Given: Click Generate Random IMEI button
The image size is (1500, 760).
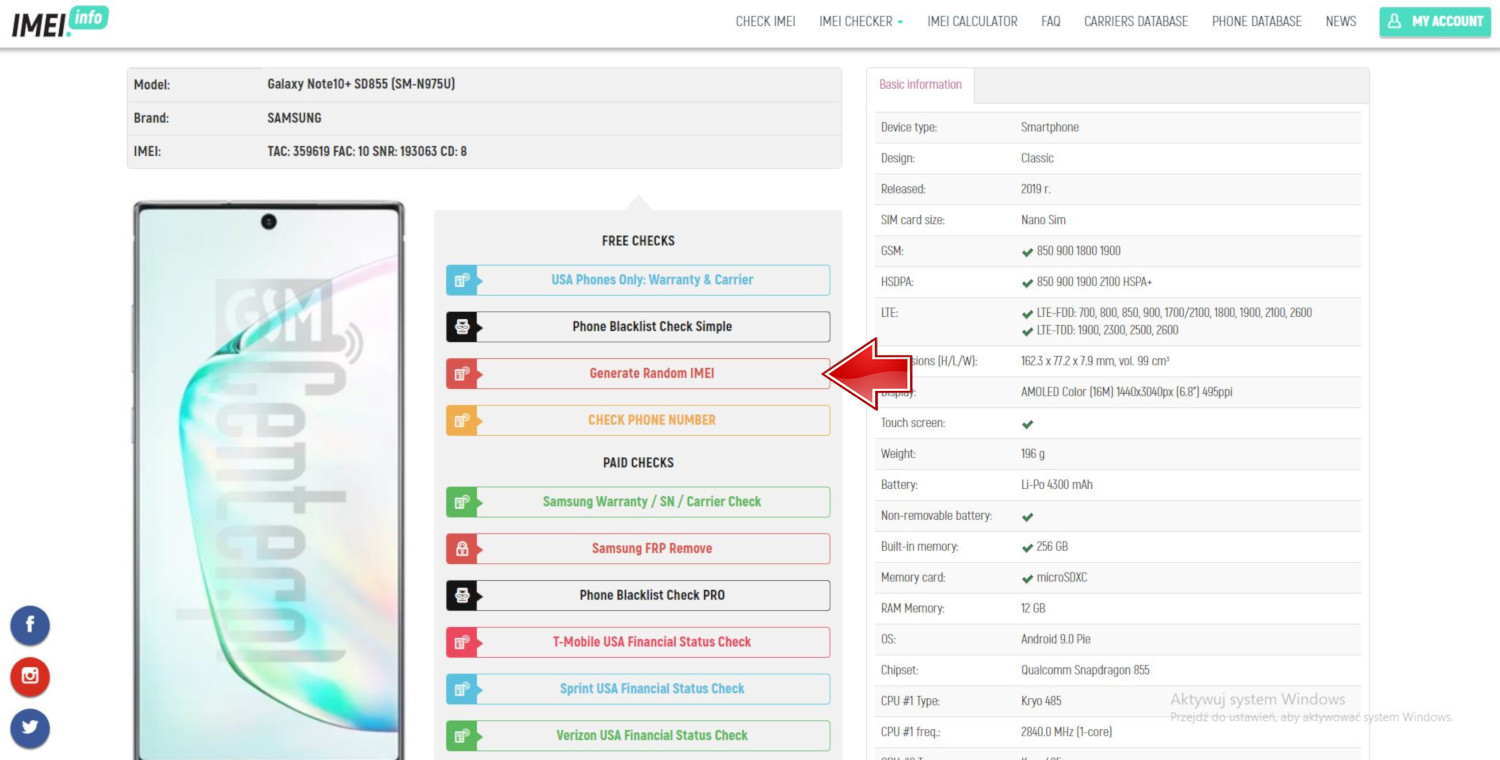Looking at the screenshot, I should pos(638,374).
